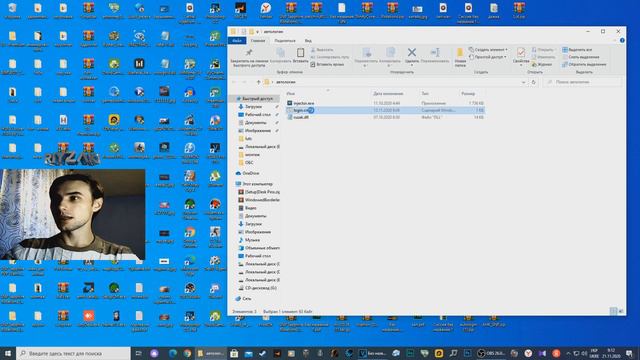Click the Журнал (History) ribbon item
This screenshot has width=640, height=360.
542,64
